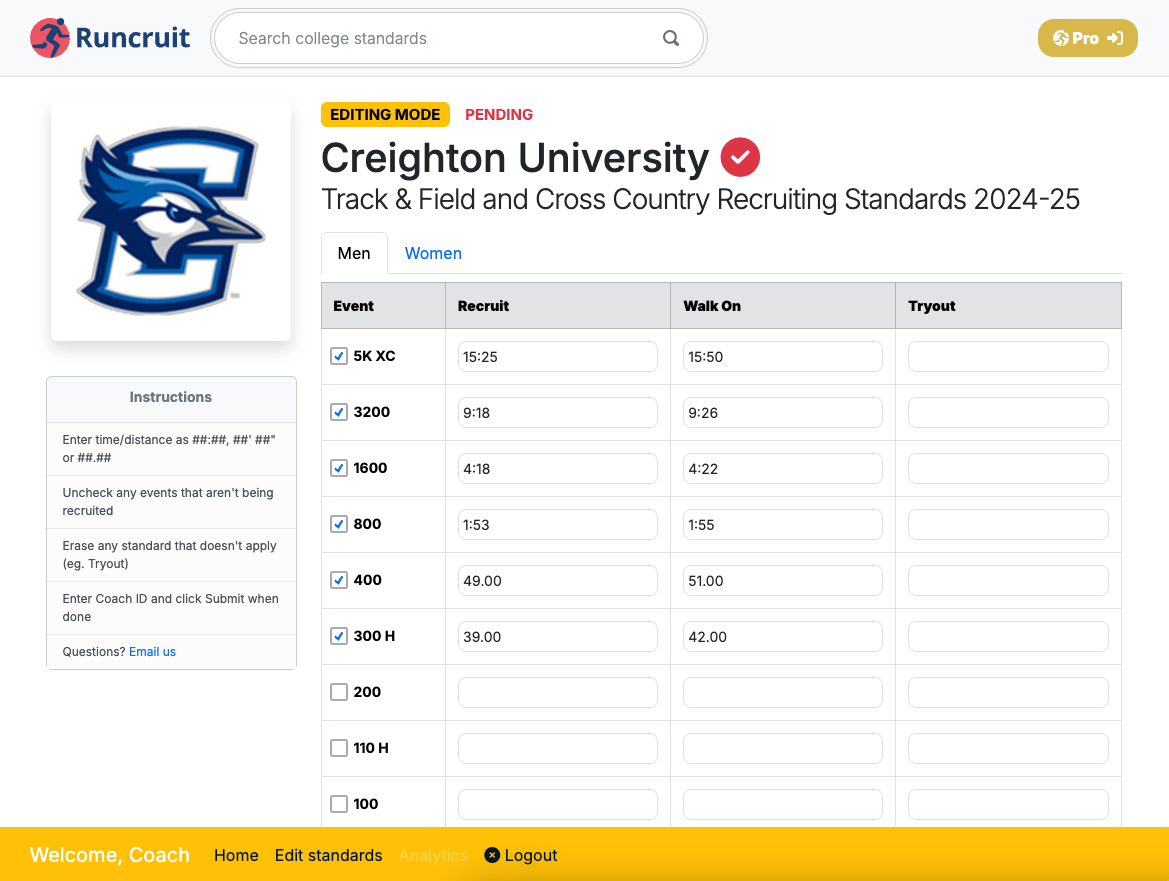Click the 800 Recruit field 1:53
The image size is (1169, 881).
[558, 524]
